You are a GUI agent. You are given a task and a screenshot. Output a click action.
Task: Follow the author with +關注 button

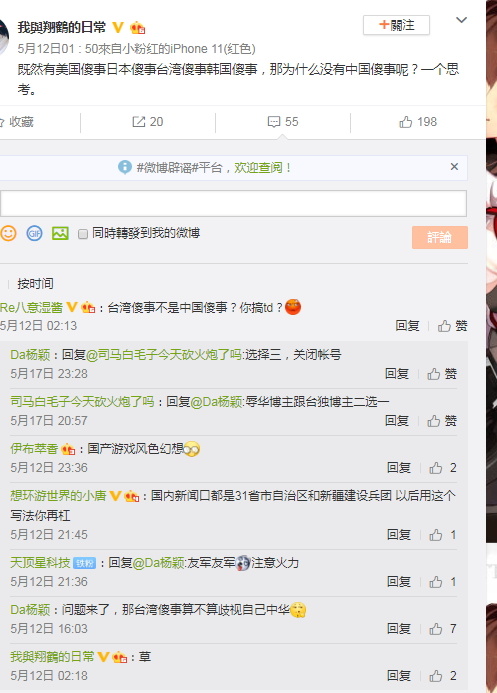[x=396, y=25]
